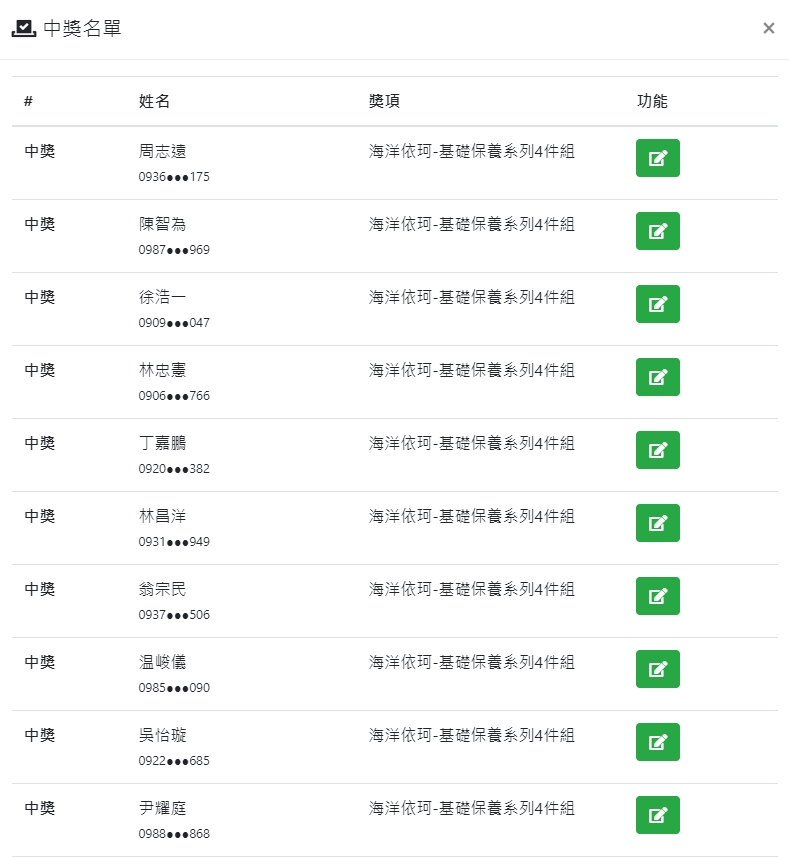
Task: Click green edit button for 温峻儀
Action: click(x=657, y=669)
